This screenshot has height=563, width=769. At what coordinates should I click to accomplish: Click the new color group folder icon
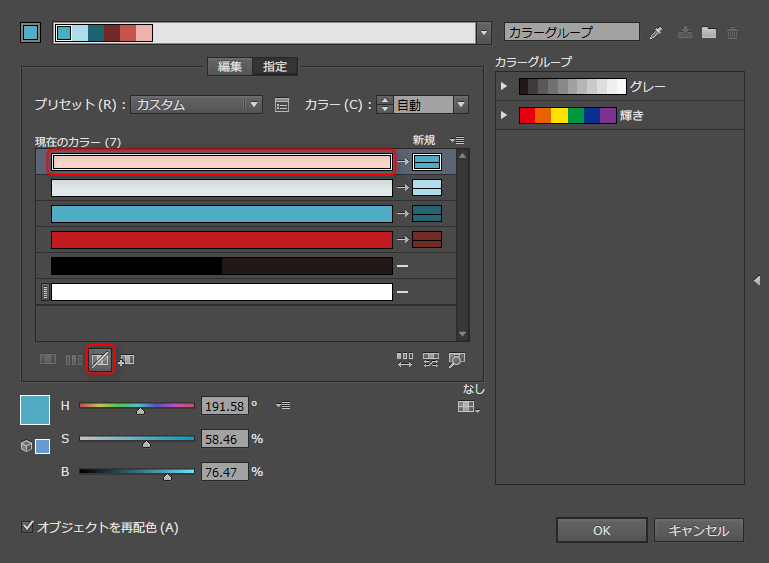click(x=709, y=33)
